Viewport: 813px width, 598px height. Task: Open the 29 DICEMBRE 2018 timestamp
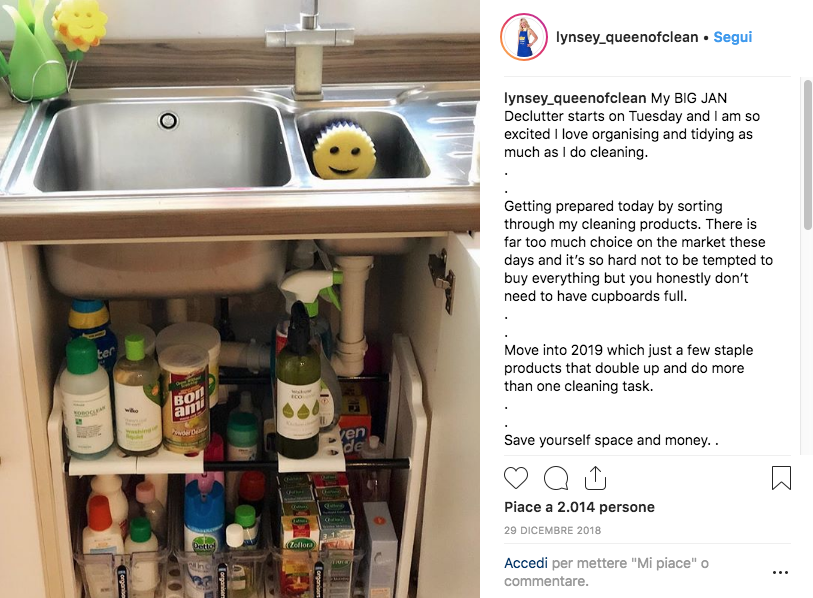click(x=552, y=531)
